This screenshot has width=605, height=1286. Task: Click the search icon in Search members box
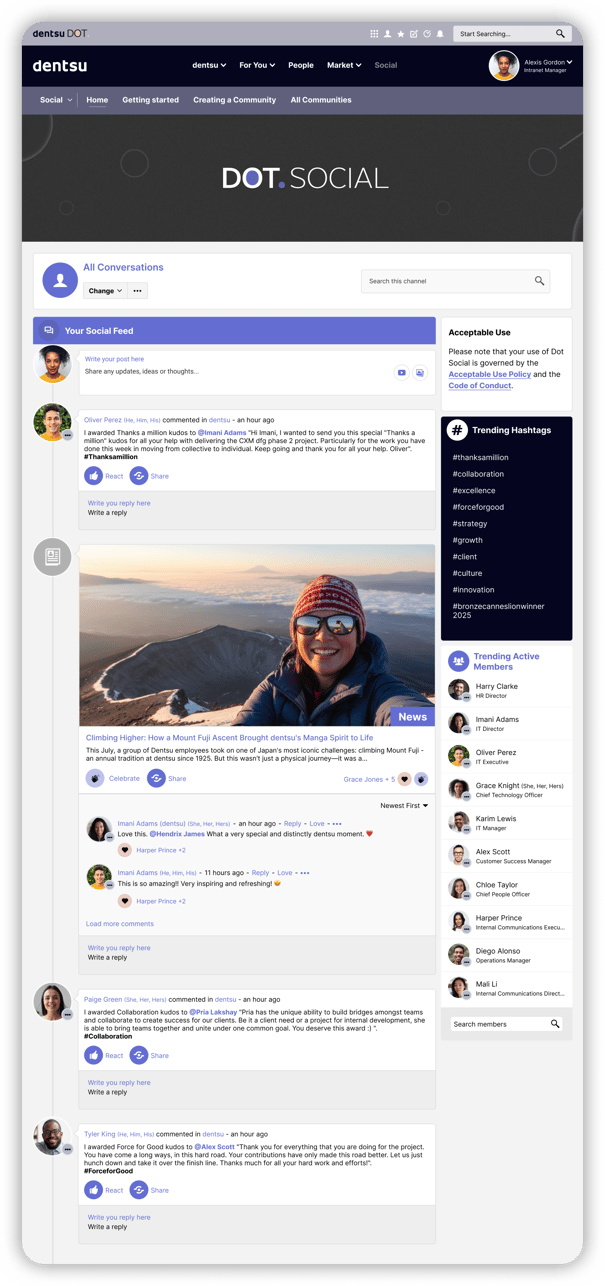(555, 1024)
